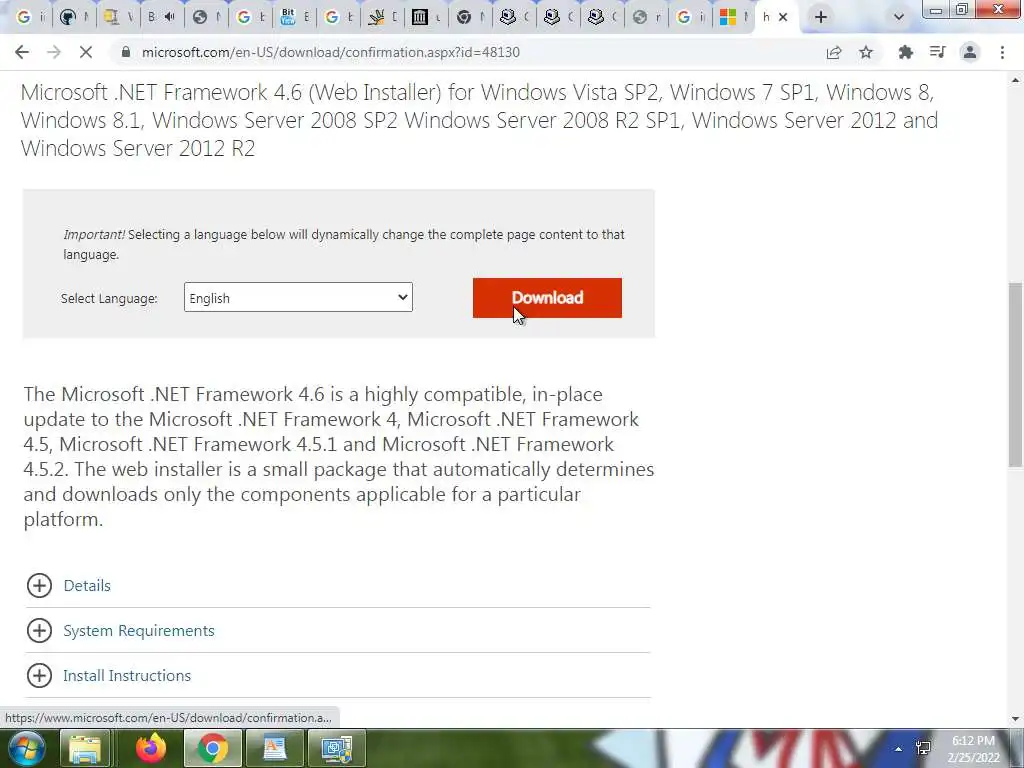This screenshot has height=768, width=1024.
Task: Expand the Details section
Action: pos(87,586)
